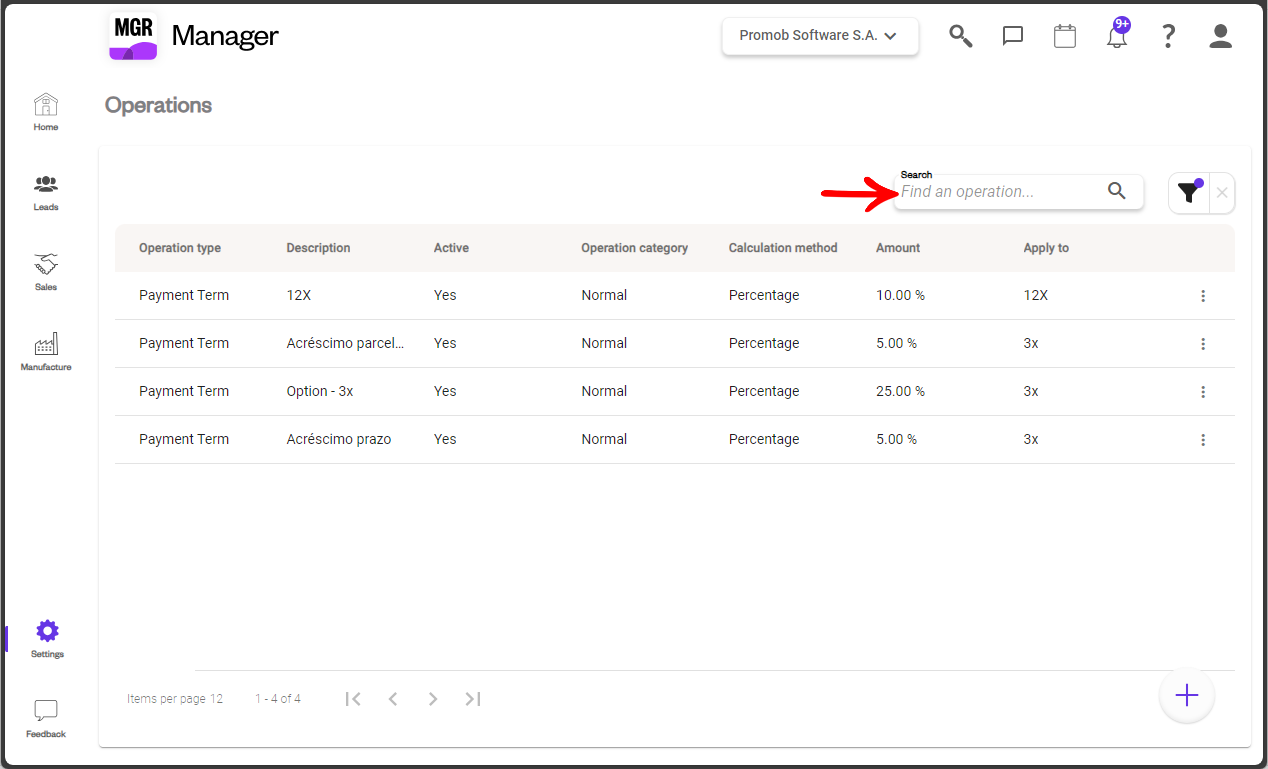Click Payment Term in the 12X row
The height and width of the screenshot is (769, 1268).
[184, 296]
